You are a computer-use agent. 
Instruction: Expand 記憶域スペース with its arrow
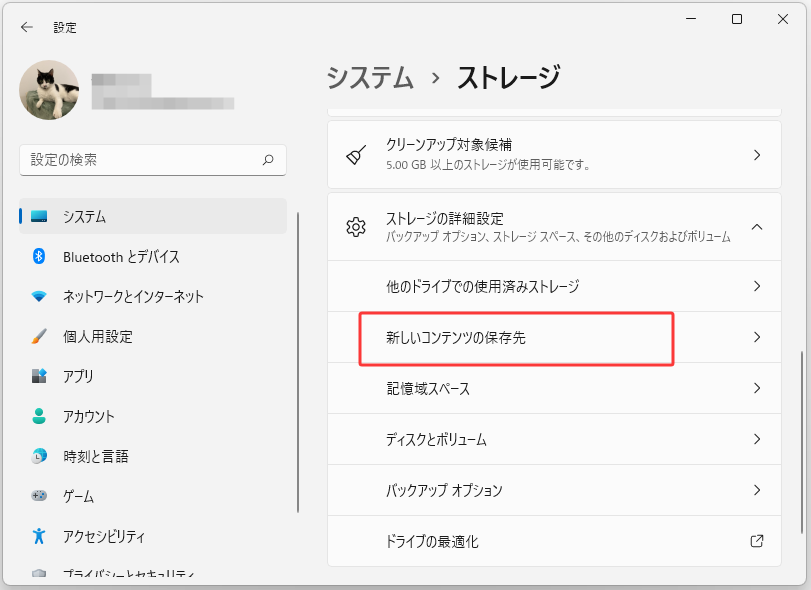pyautogui.click(x=757, y=388)
